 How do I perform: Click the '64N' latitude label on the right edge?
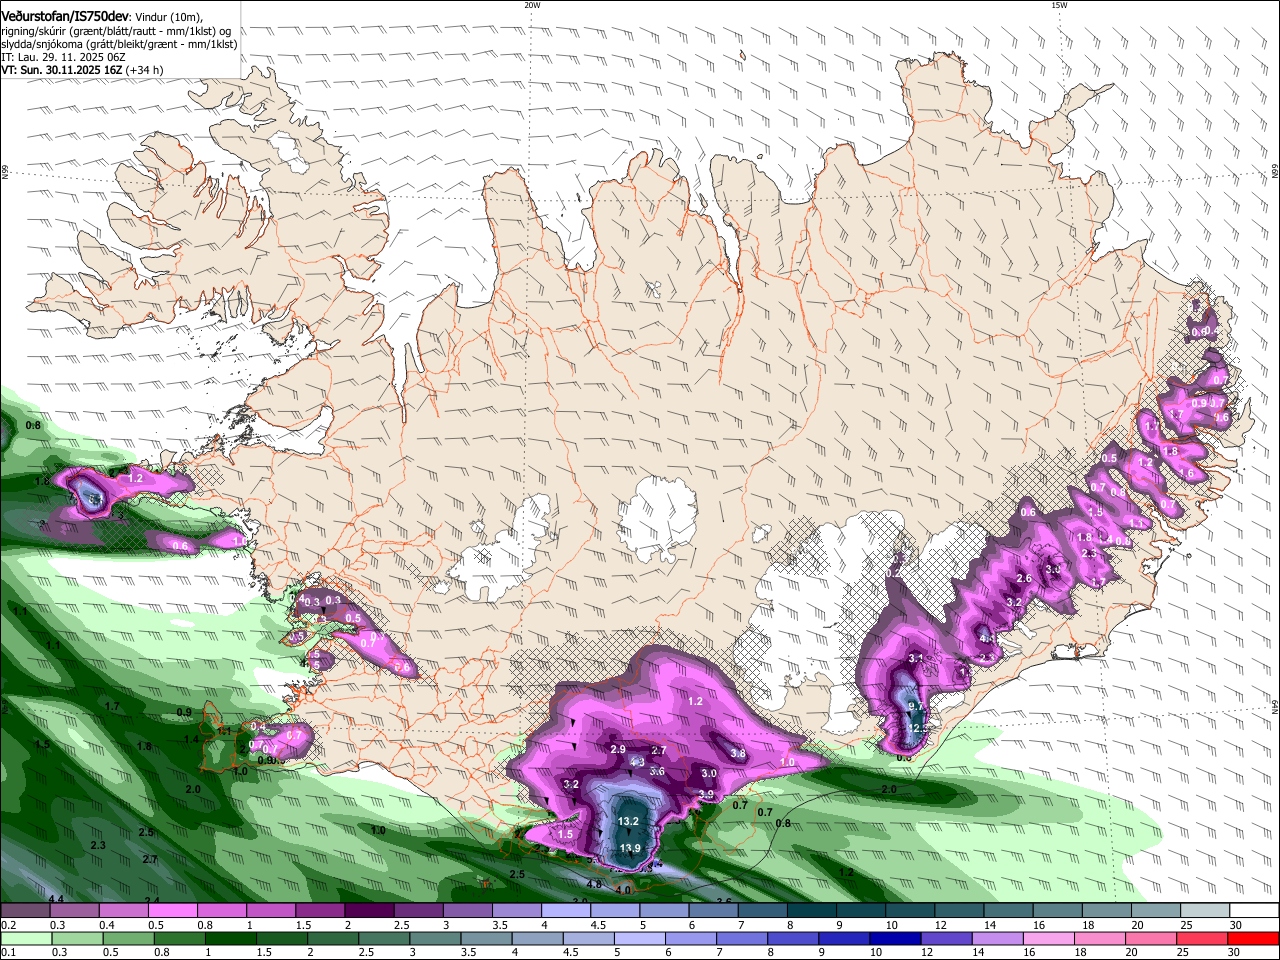[1275, 705]
